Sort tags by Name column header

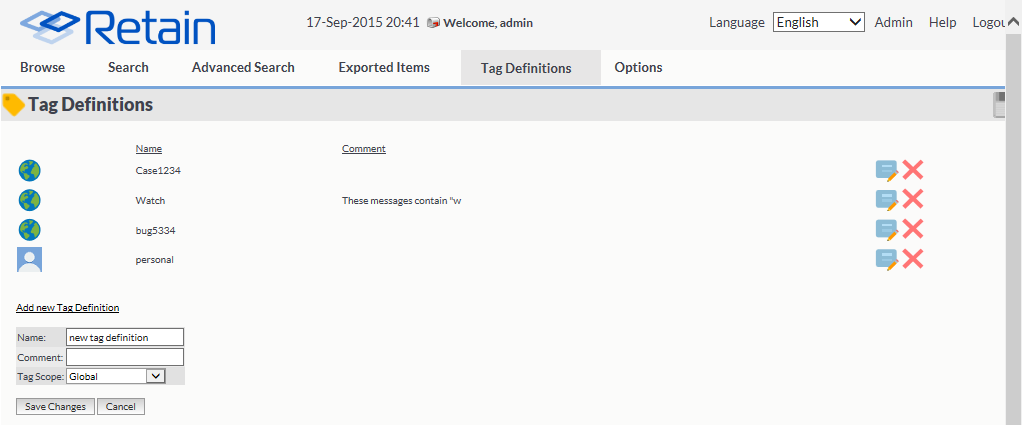(148, 149)
